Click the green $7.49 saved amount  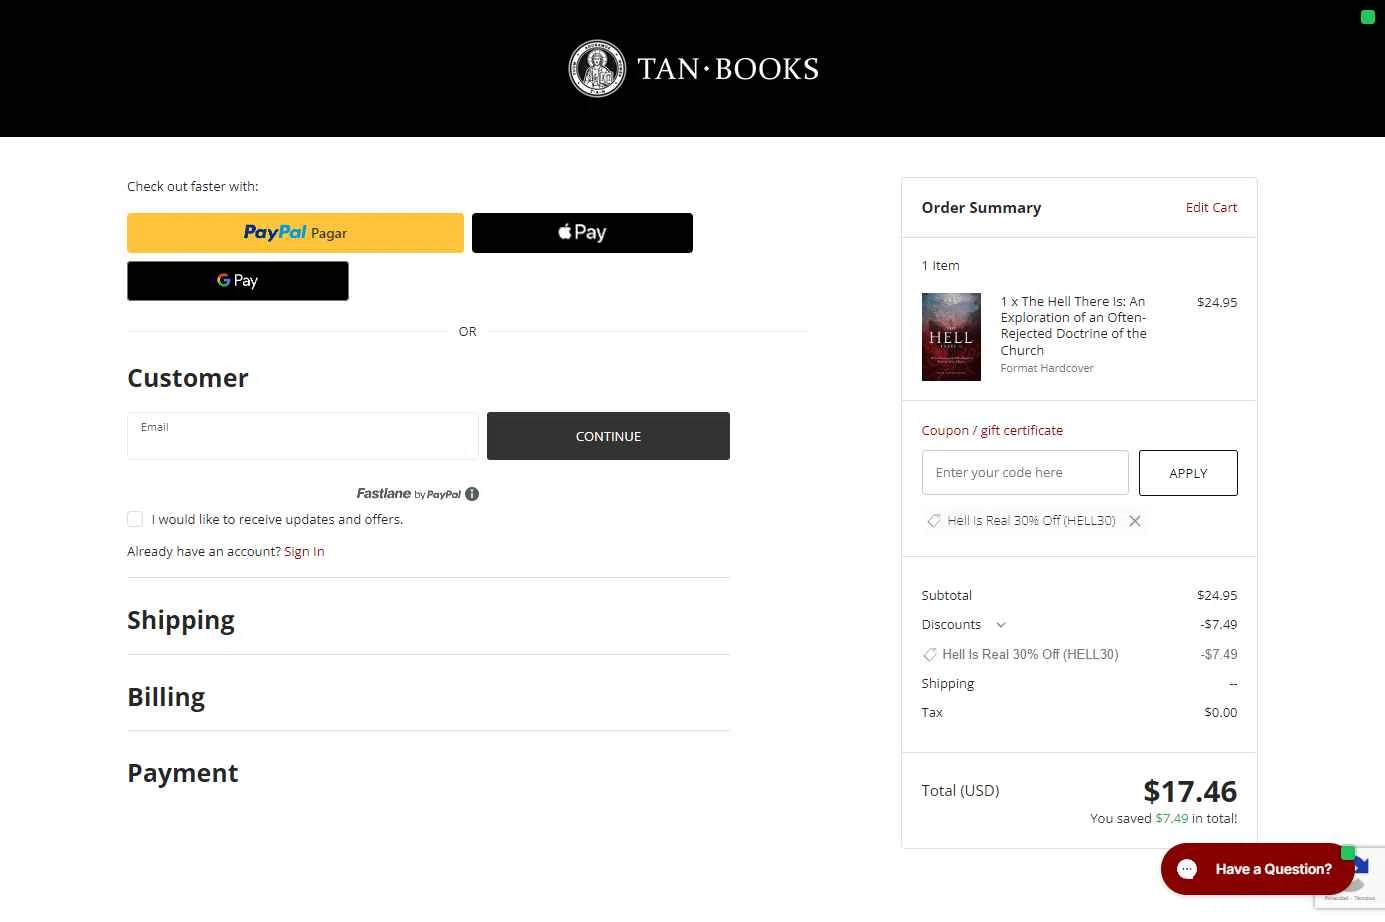[x=1172, y=818]
